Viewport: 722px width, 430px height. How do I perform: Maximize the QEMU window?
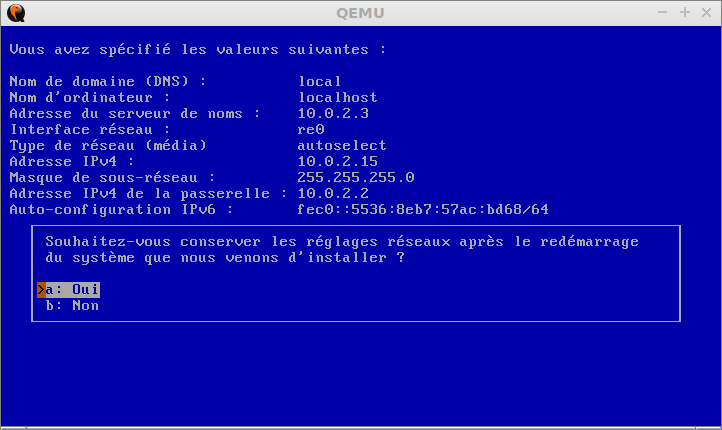click(x=685, y=12)
